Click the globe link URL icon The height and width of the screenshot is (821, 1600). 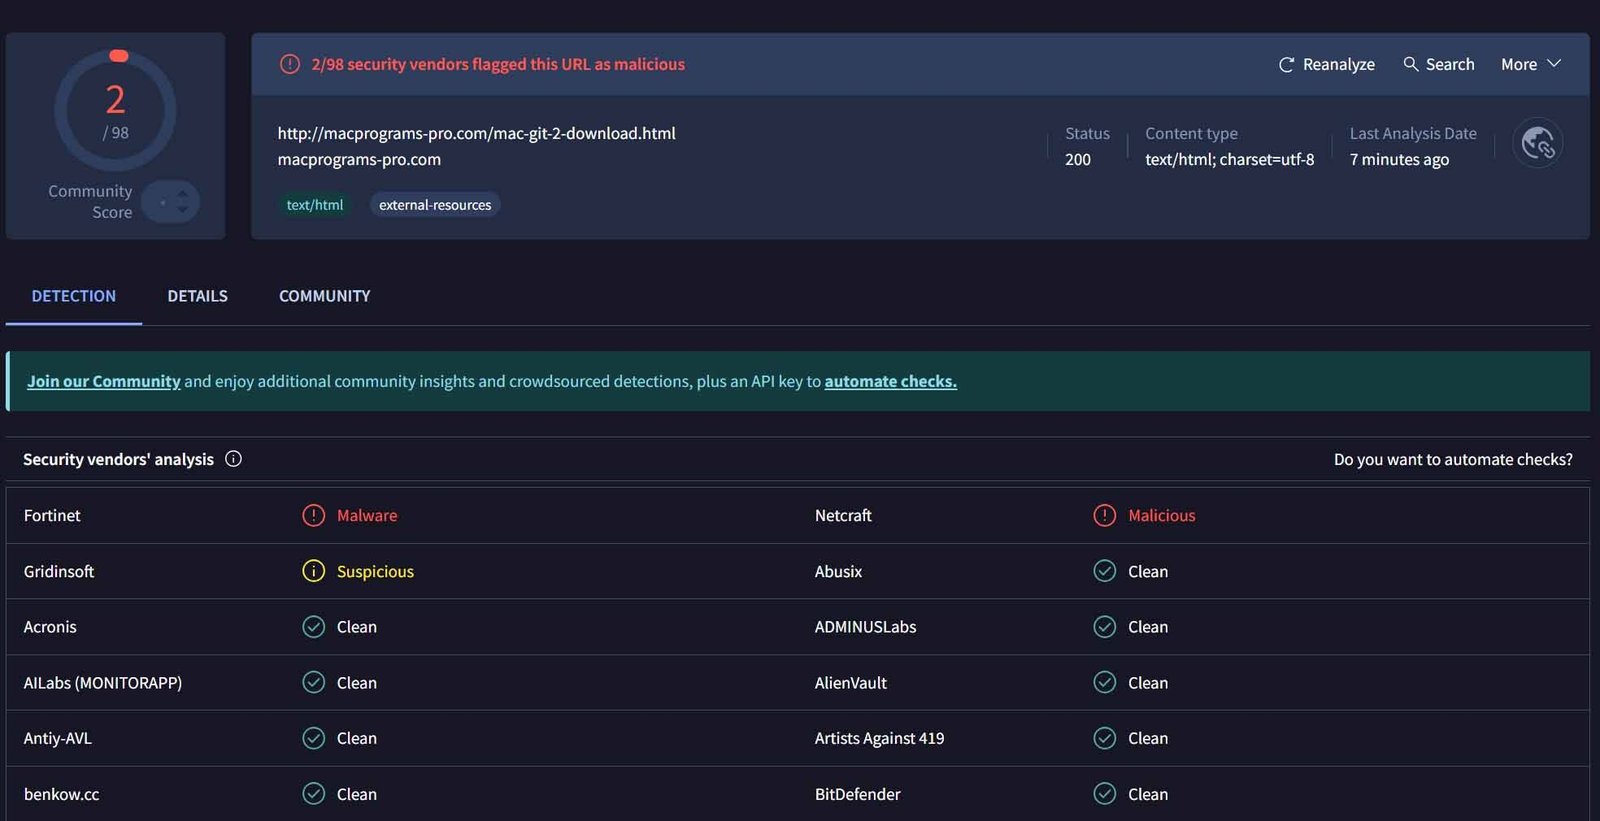click(1537, 144)
